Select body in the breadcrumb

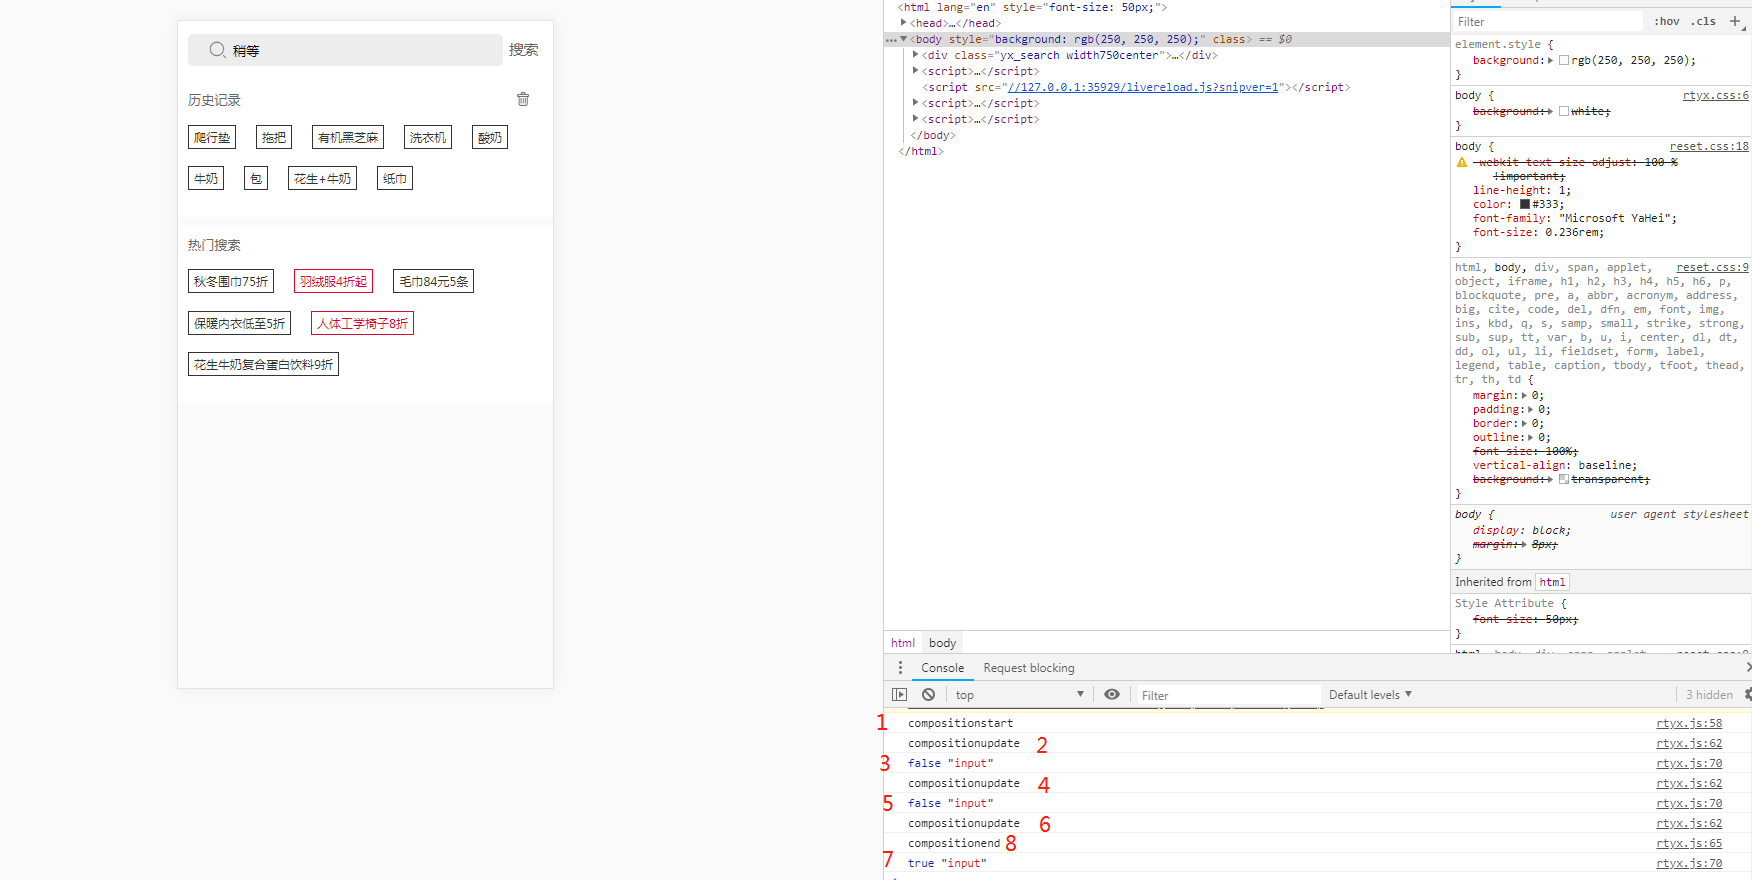click(x=942, y=643)
